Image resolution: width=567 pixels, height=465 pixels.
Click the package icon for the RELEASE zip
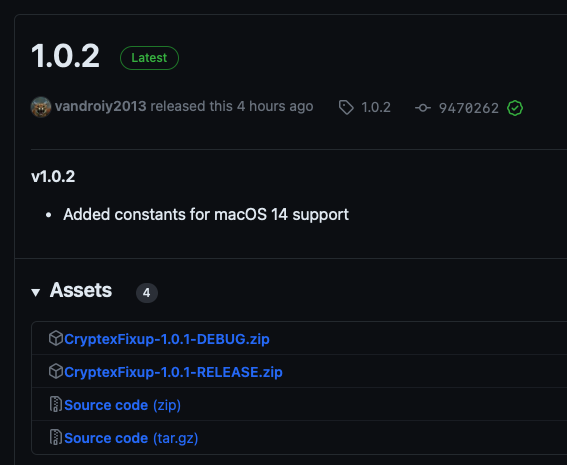click(x=56, y=371)
